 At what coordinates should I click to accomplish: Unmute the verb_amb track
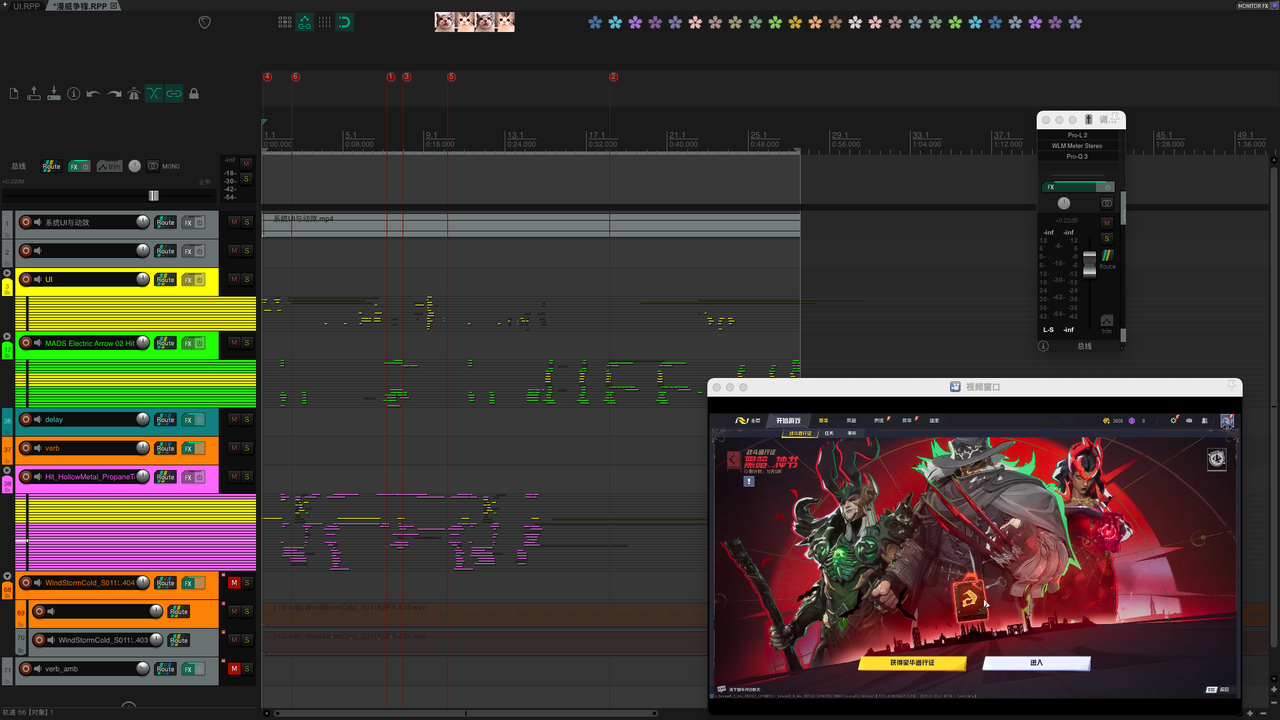pyautogui.click(x=234, y=668)
